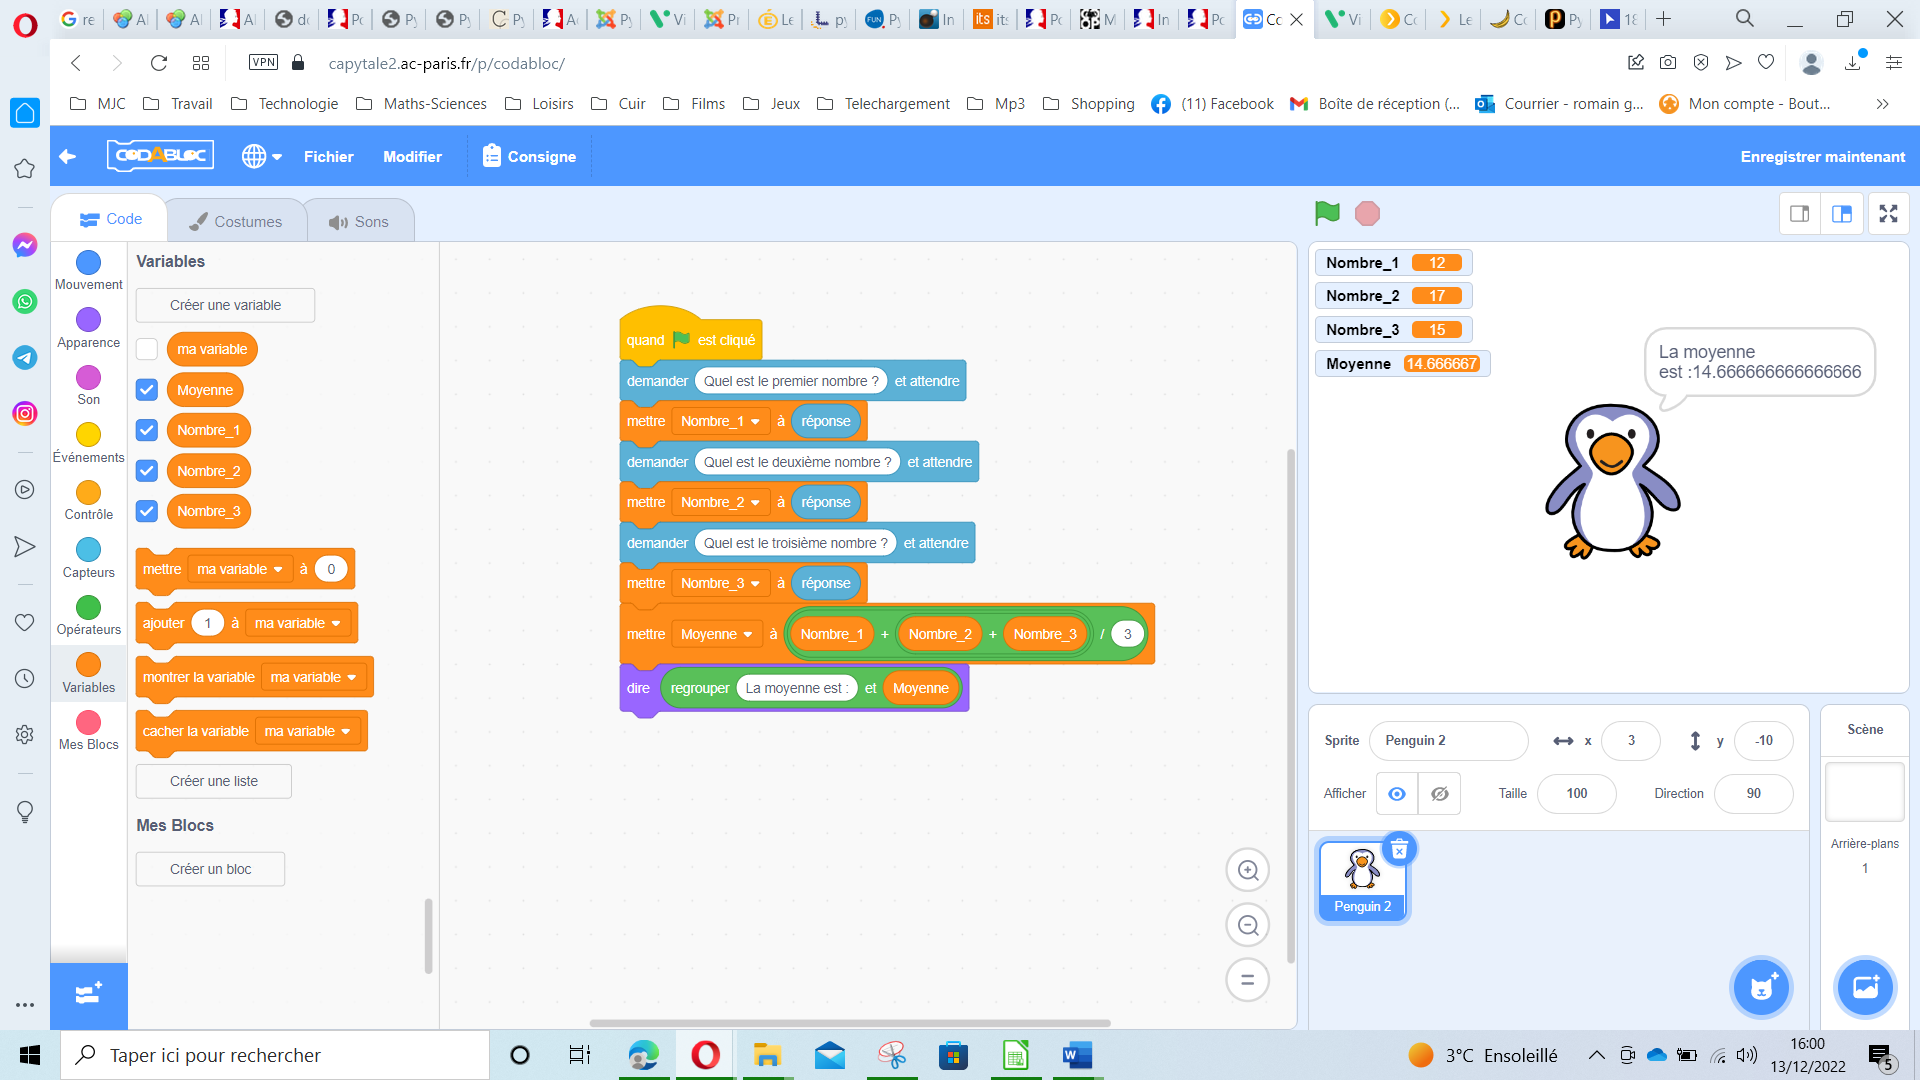The height and width of the screenshot is (1080, 1920).
Task: Enter fullscreen stage mode
Action: click(1887, 214)
